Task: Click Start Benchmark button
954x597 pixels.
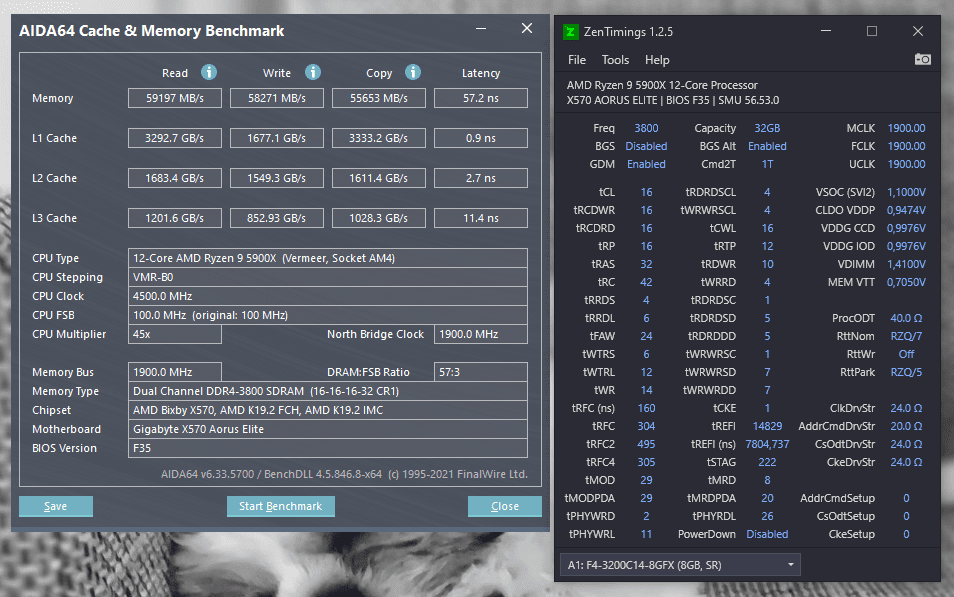Action: click(x=280, y=506)
